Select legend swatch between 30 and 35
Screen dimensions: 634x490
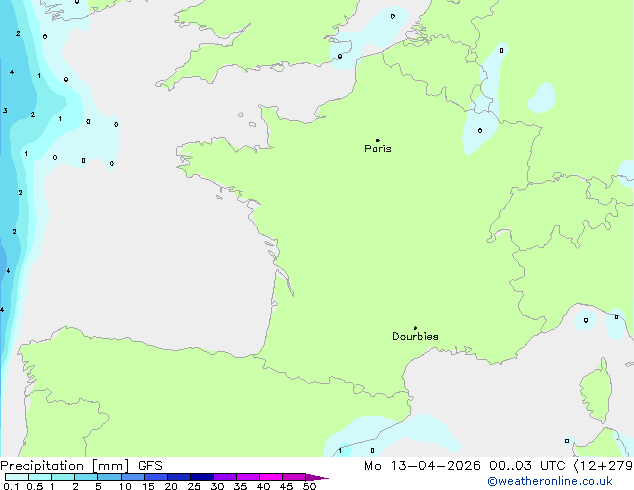(x=225, y=477)
